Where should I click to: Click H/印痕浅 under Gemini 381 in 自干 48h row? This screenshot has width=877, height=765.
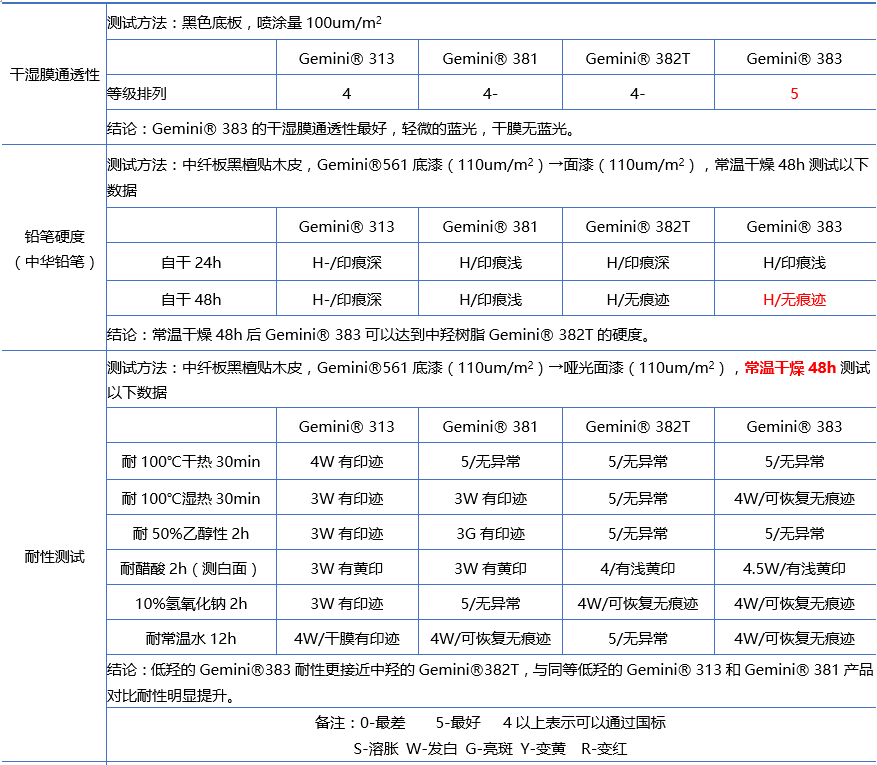pos(491,300)
